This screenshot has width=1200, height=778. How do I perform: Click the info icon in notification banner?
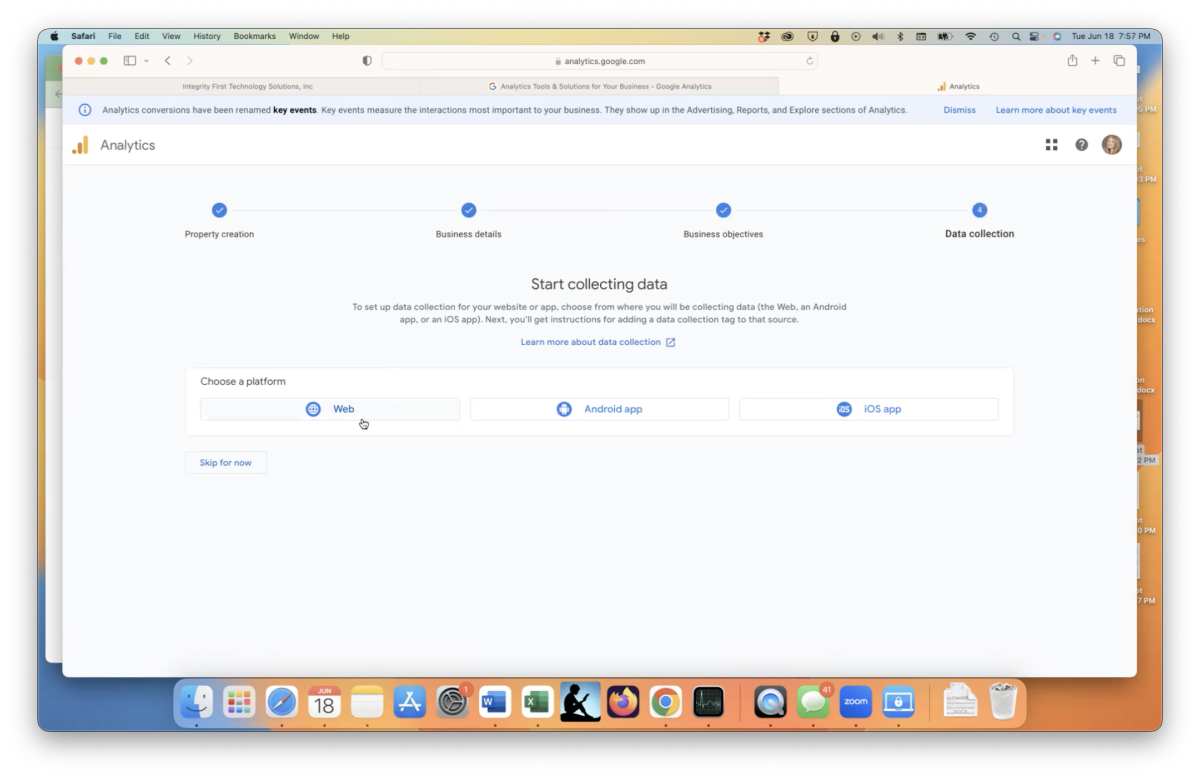(x=85, y=110)
